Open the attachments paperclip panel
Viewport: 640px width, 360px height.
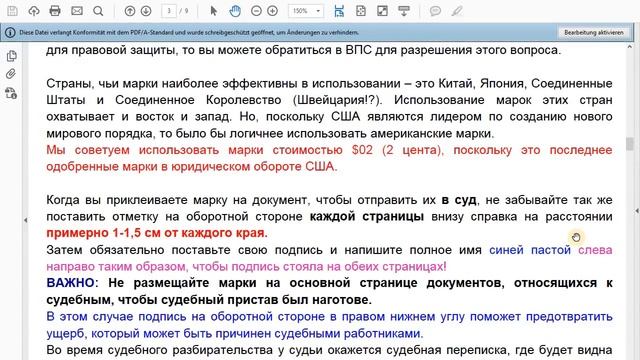(11, 74)
